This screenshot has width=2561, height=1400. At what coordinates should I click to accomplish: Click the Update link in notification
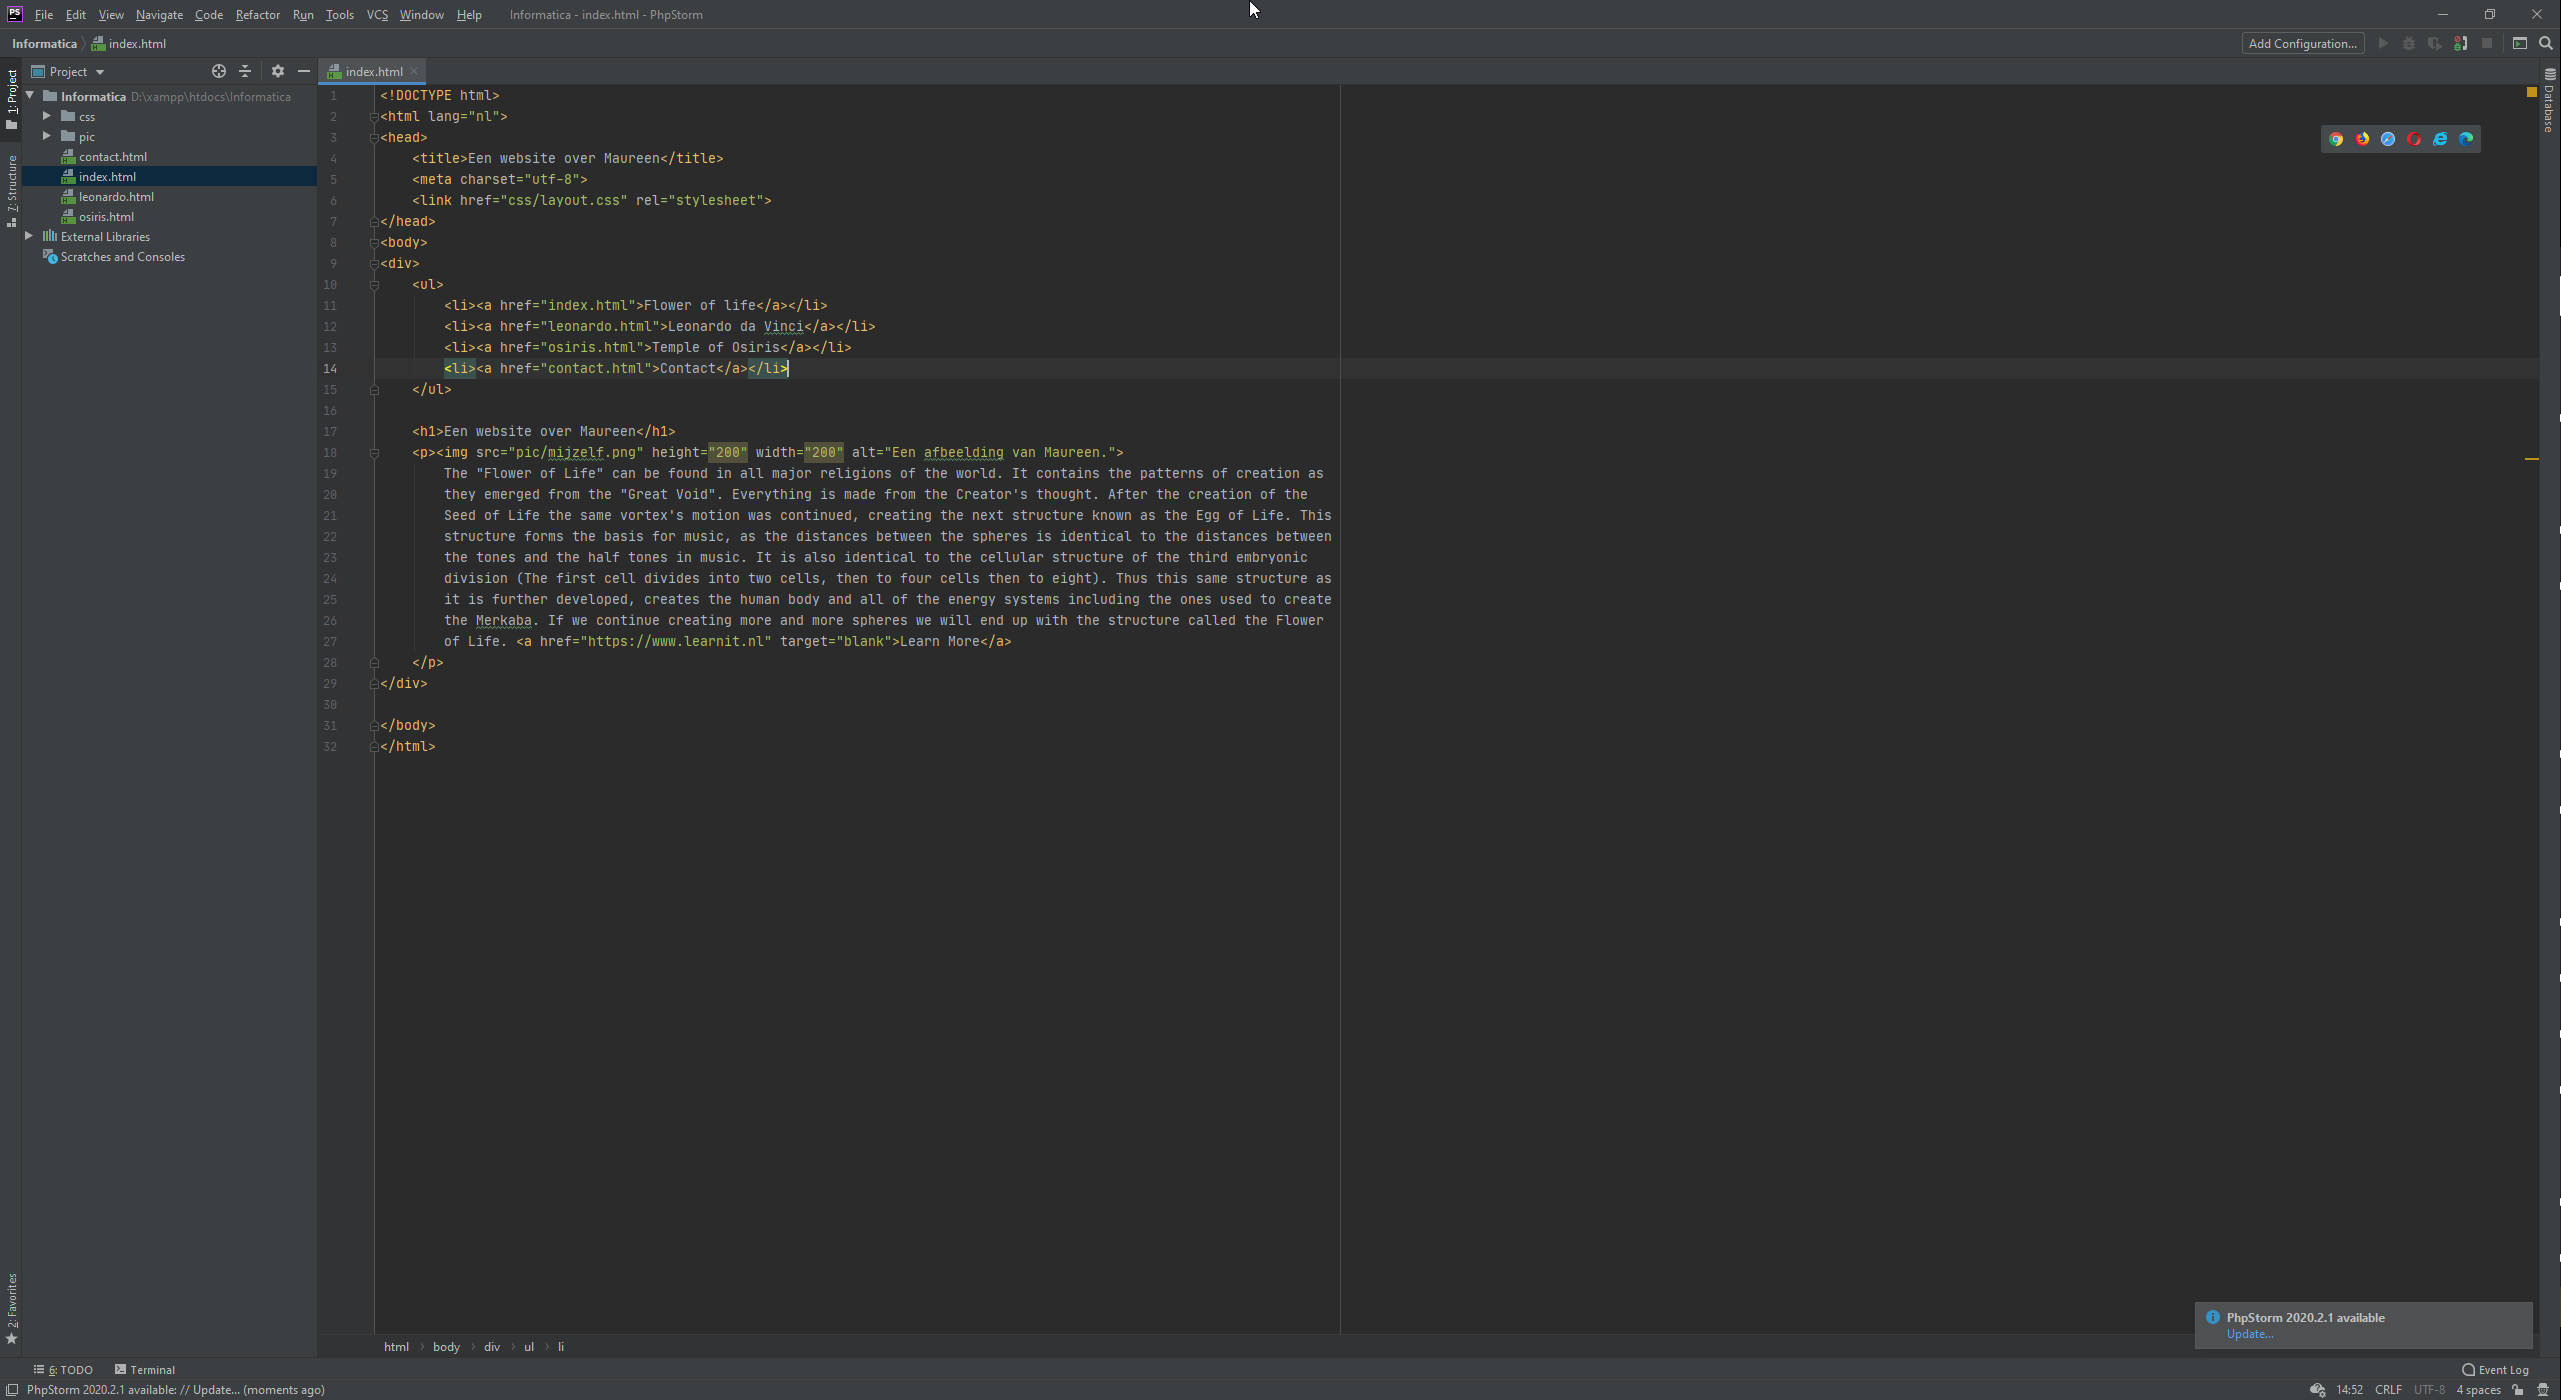[2249, 1334]
